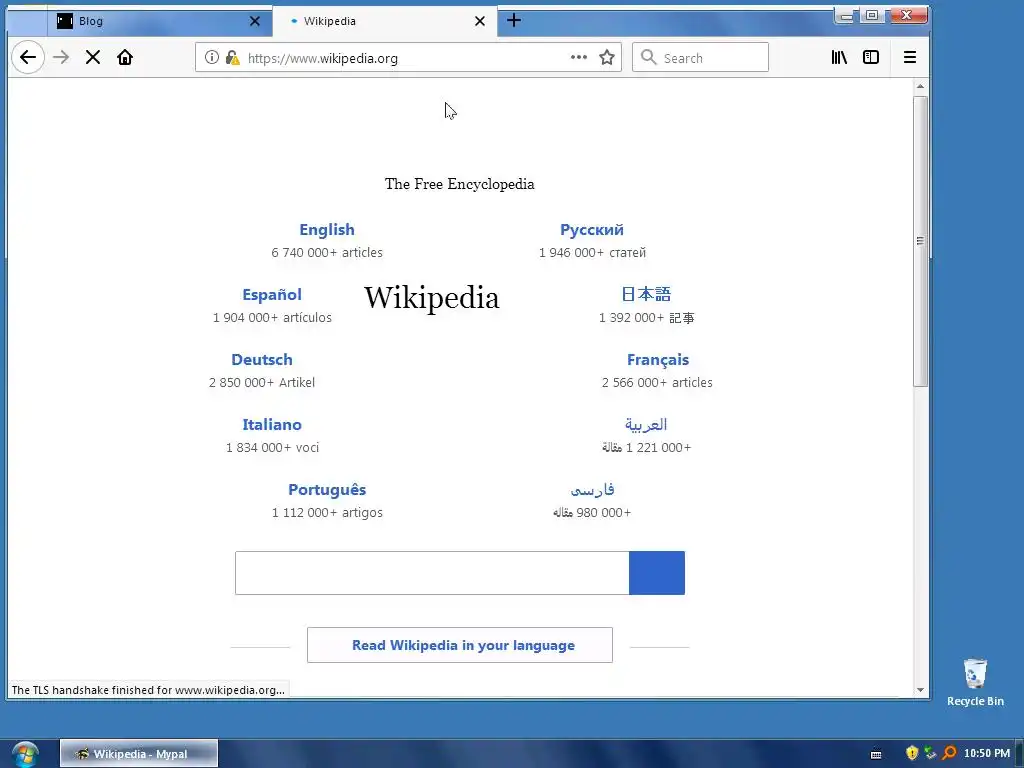Open the hamburger application menu
This screenshot has width=1024, height=768.
tap(910, 57)
